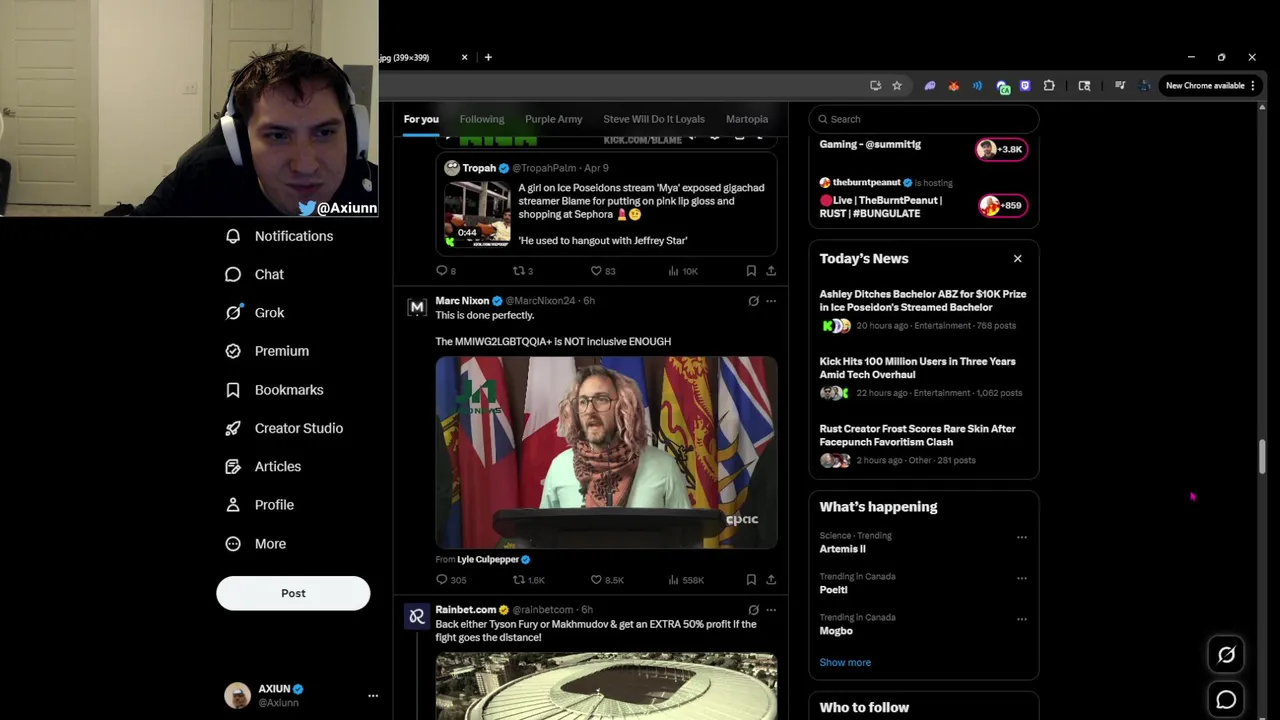This screenshot has width=1280, height=720.
Task: Bookmark the Marc Nixon post
Action: (751, 580)
